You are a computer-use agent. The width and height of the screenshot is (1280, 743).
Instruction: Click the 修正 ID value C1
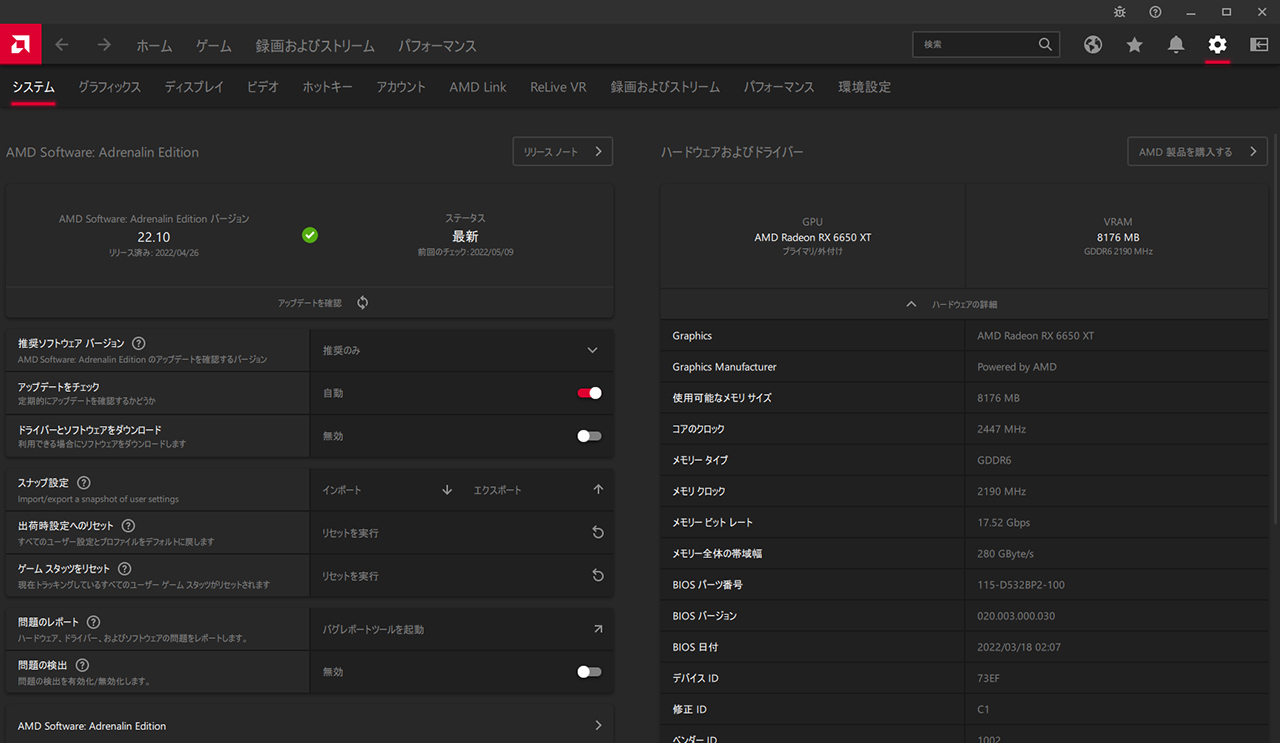pyautogui.click(x=983, y=709)
